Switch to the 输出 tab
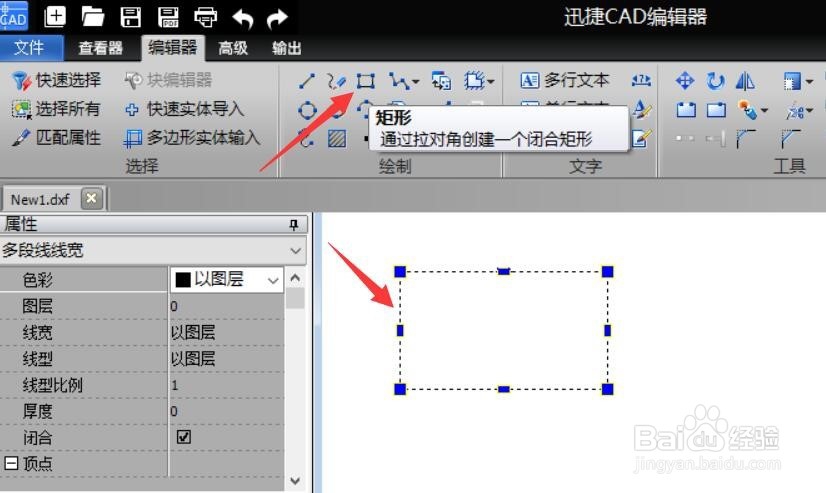Viewport: 826px width, 493px height. 287,48
